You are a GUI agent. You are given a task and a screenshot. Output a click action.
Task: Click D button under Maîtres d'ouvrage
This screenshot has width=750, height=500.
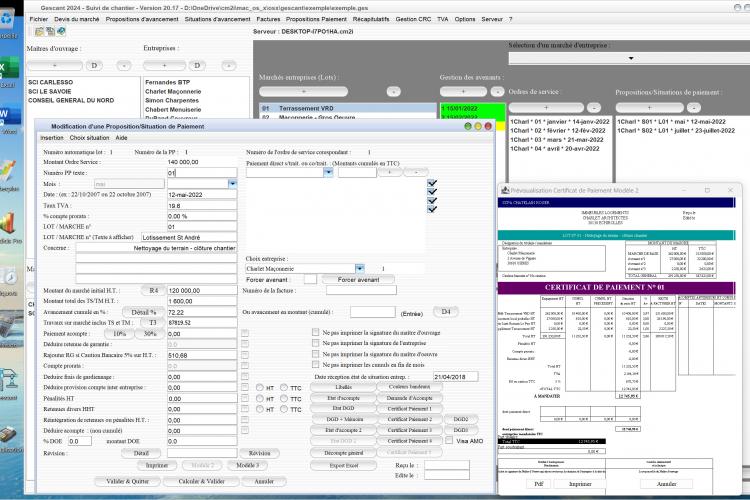click(94, 66)
